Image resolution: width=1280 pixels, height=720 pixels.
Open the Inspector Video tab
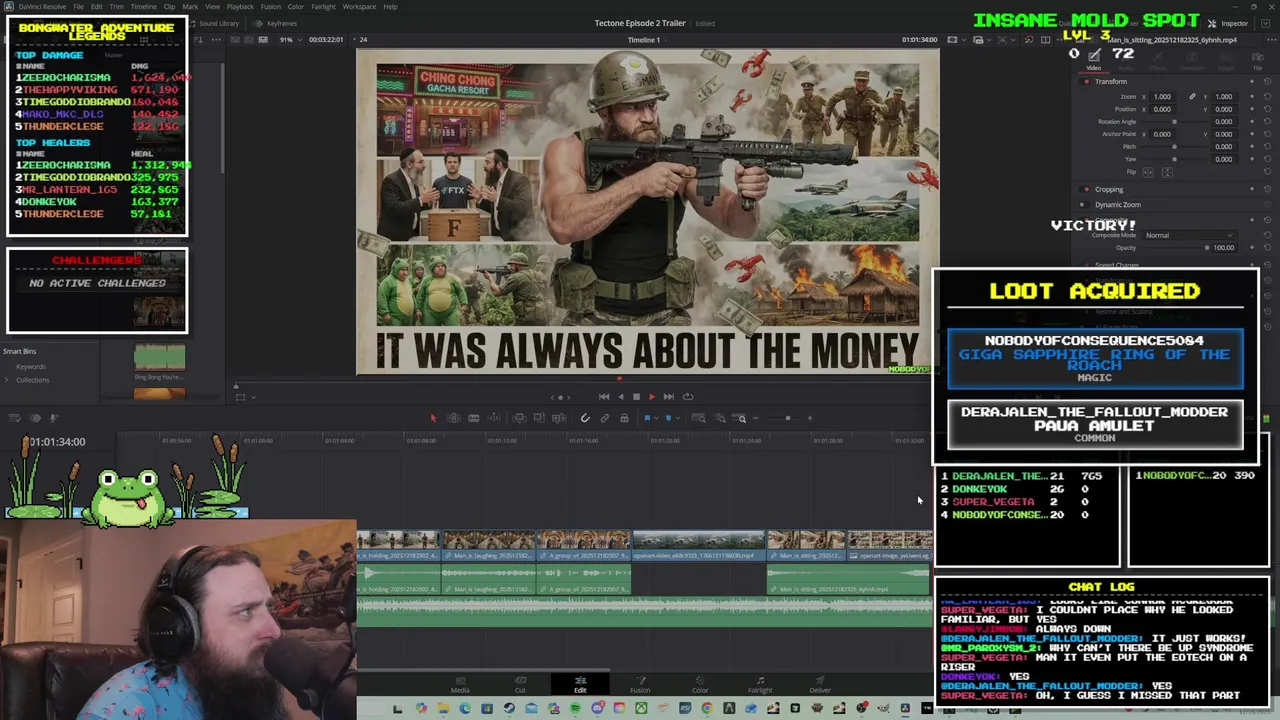(1094, 62)
